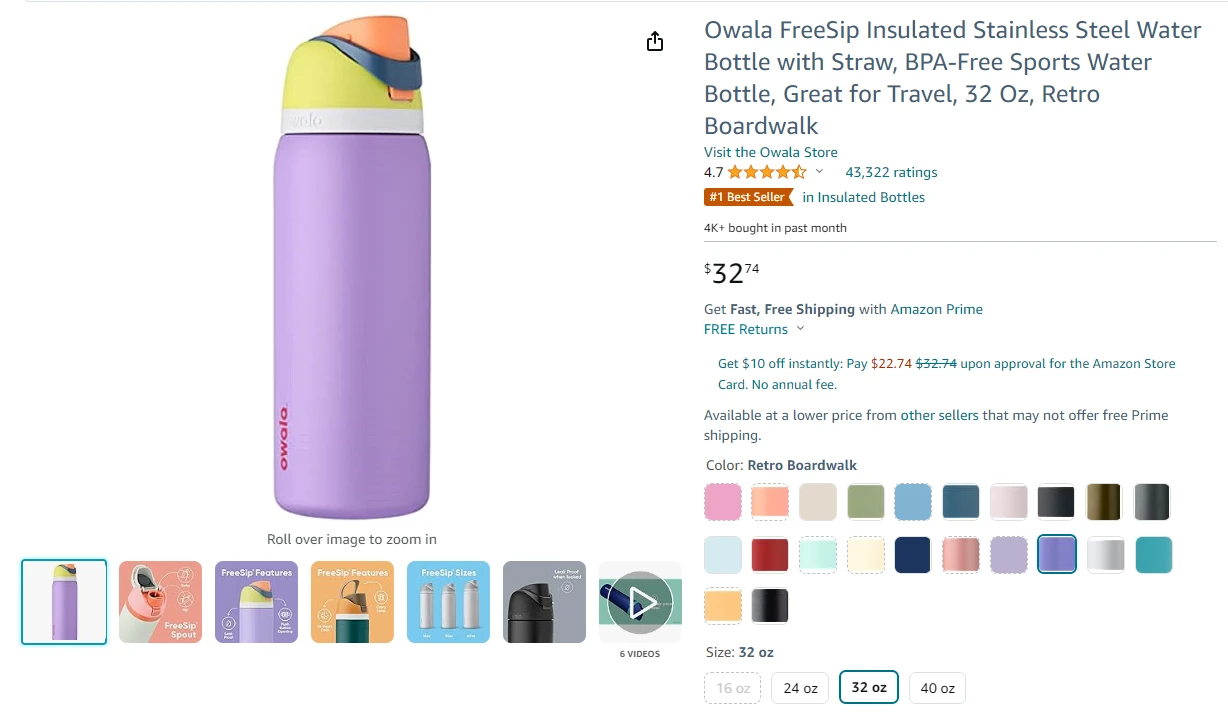Expand 43,322 customer ratings
This screenshot has width=1228, height=717.
pyautogui.click(x=890, y=171)
